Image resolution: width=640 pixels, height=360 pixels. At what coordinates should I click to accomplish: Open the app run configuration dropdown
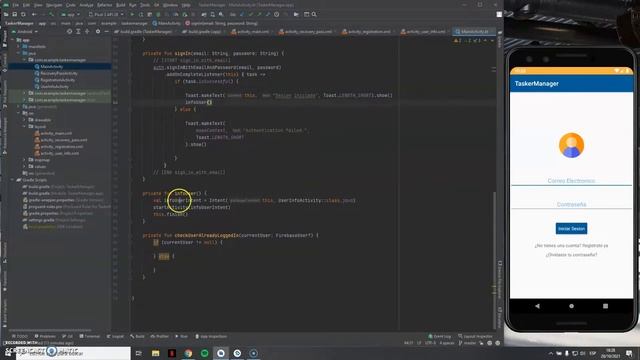pos(70,14)
